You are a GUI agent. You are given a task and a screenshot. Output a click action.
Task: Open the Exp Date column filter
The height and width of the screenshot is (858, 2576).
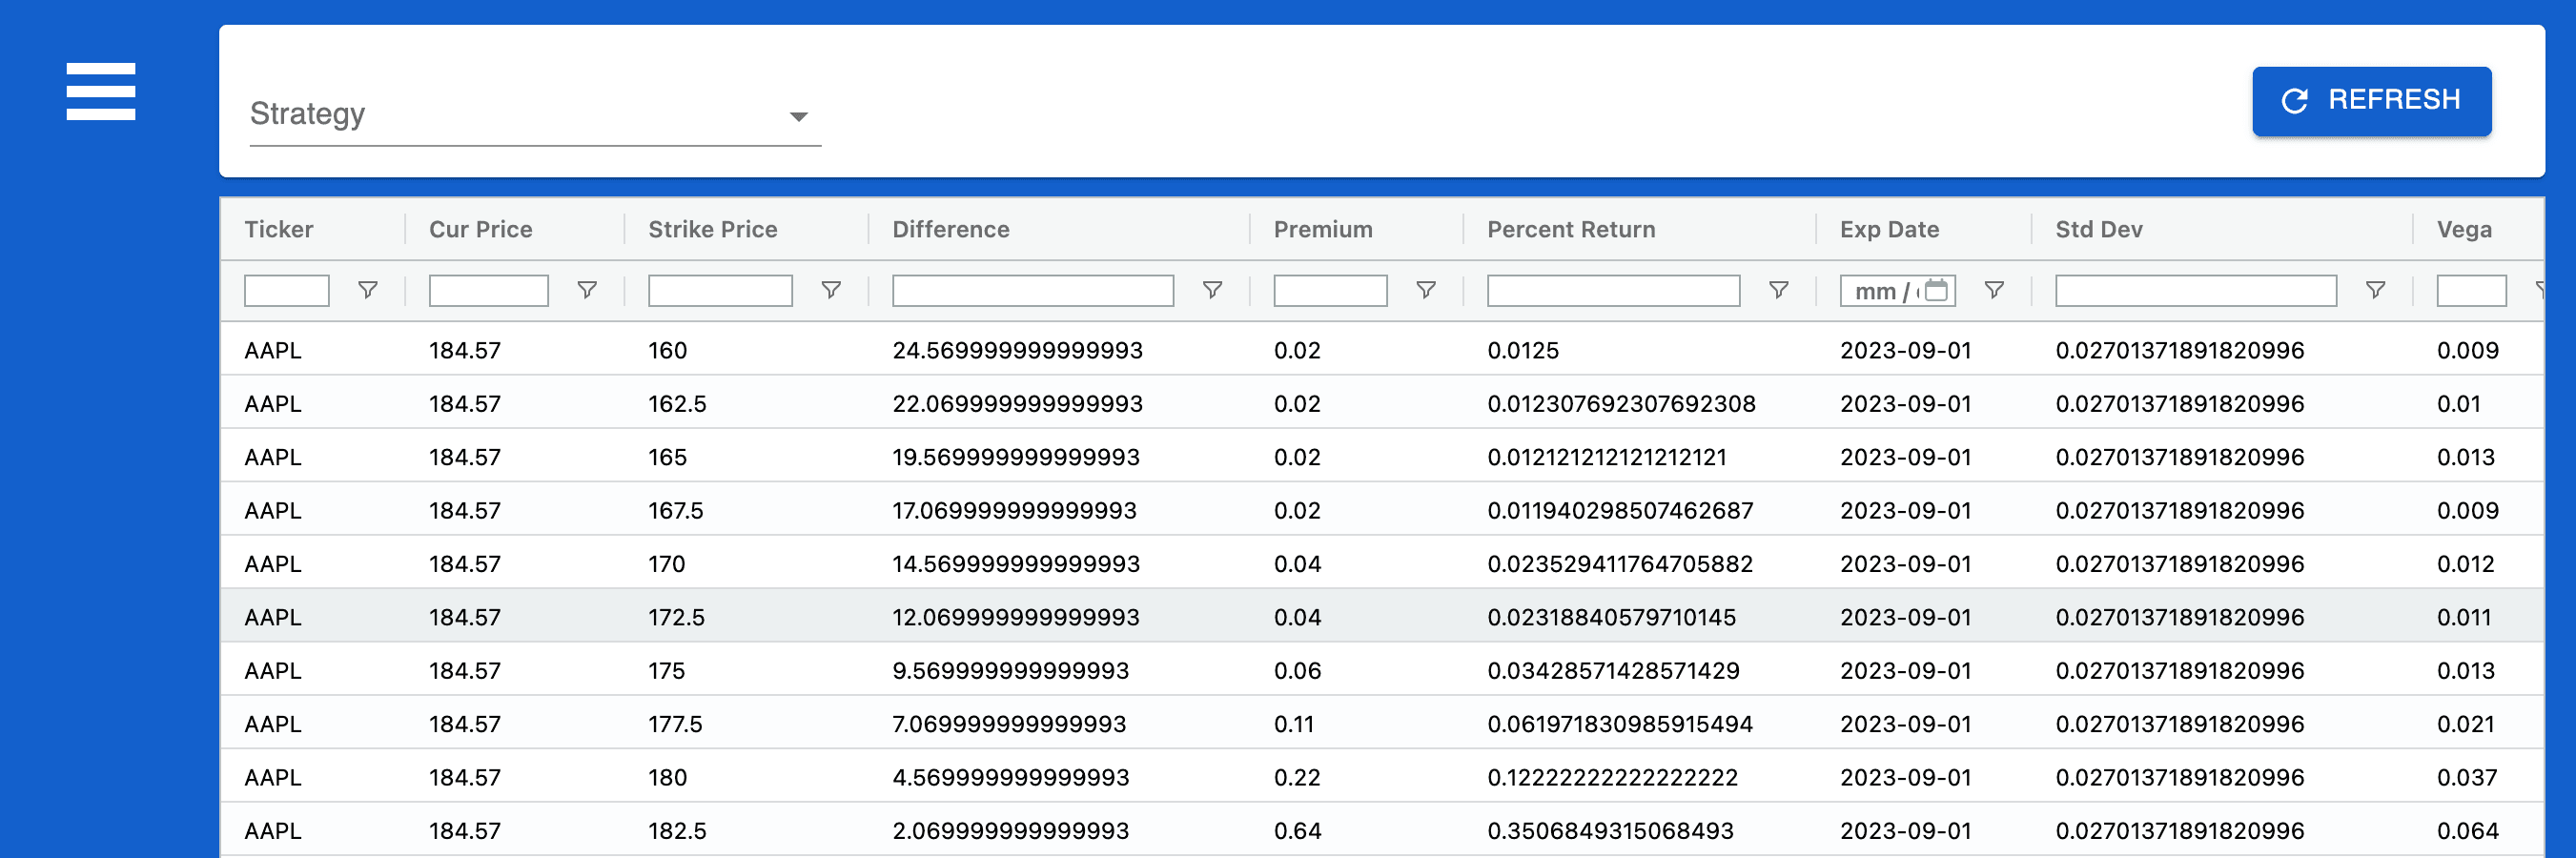[x=1994, y=290]
